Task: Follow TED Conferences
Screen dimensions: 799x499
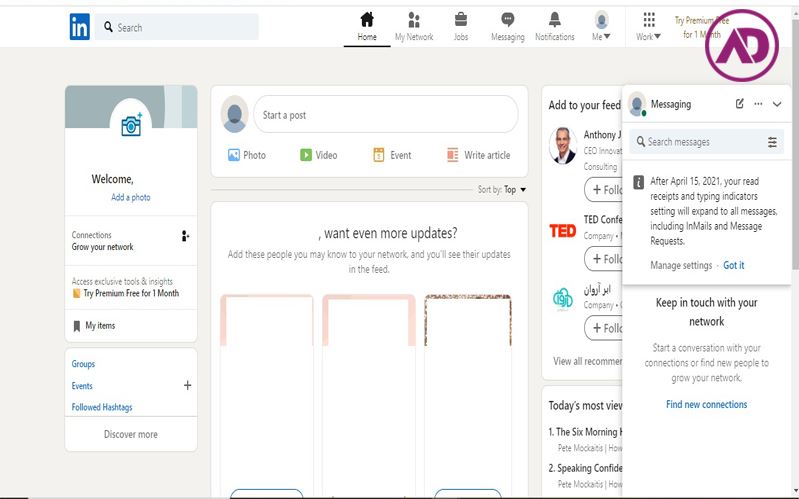Action: click(603, 259)
